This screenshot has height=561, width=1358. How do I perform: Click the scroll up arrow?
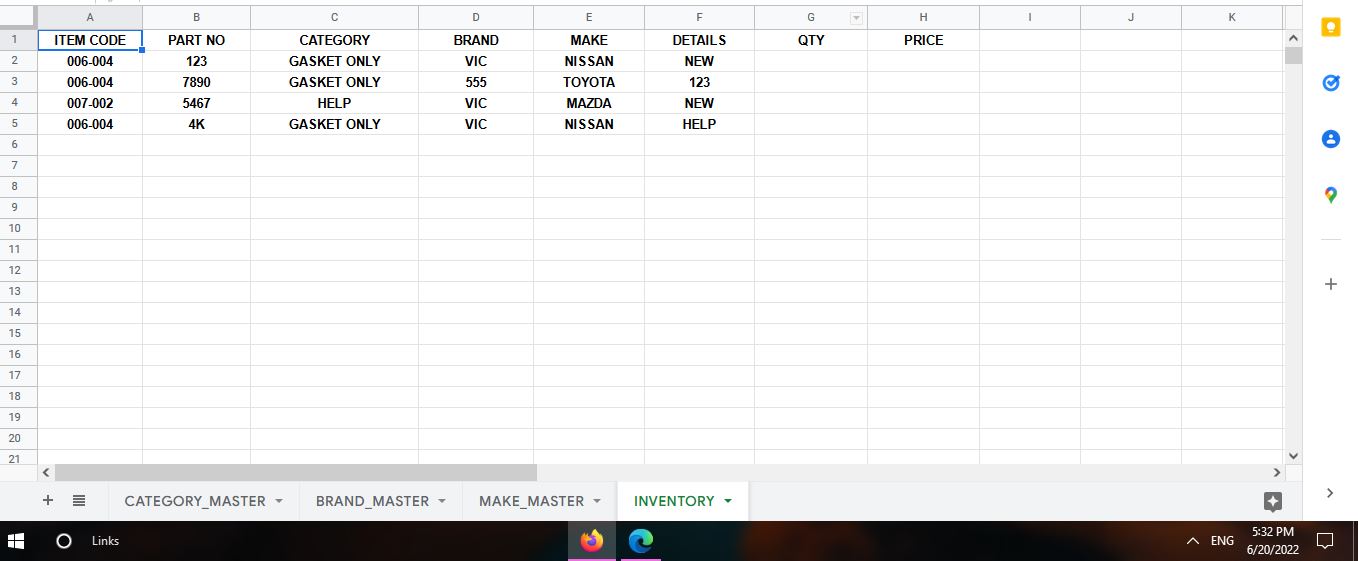tap(1293, 38)
